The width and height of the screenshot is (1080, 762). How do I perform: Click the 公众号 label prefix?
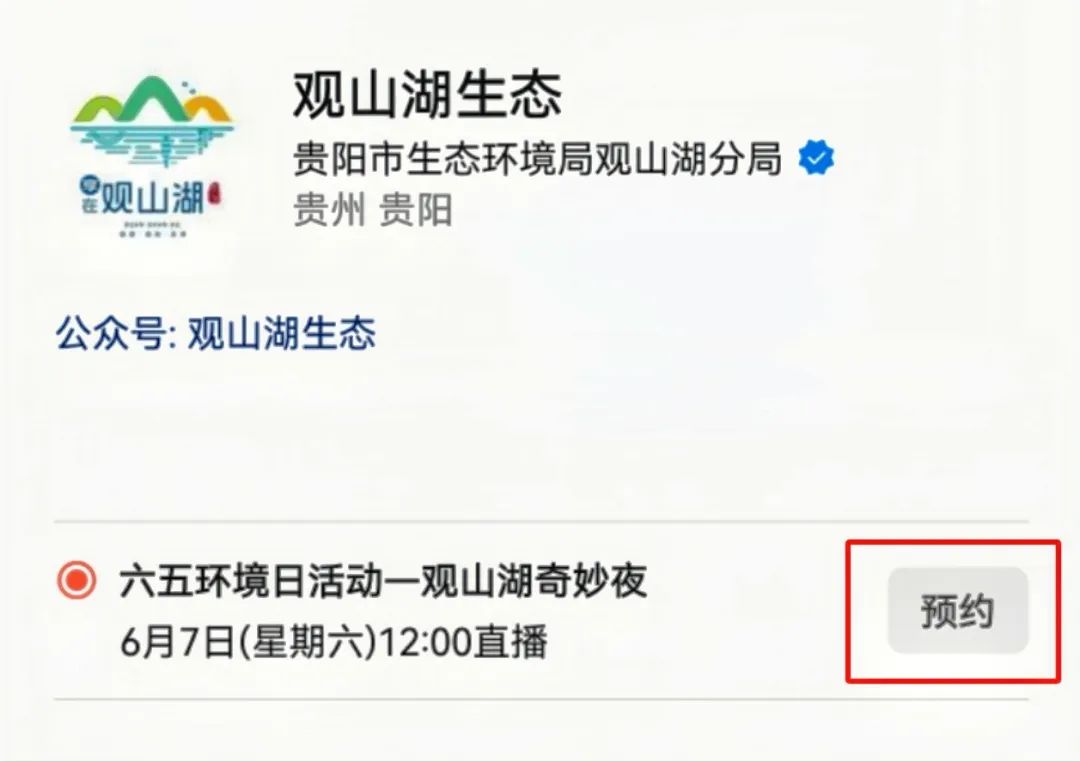(x=110, y=333)
